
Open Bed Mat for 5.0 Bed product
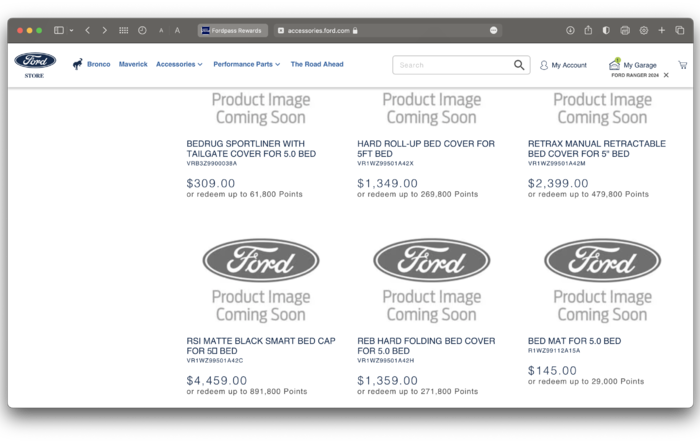pyautogui.click(x=574, y=341)
